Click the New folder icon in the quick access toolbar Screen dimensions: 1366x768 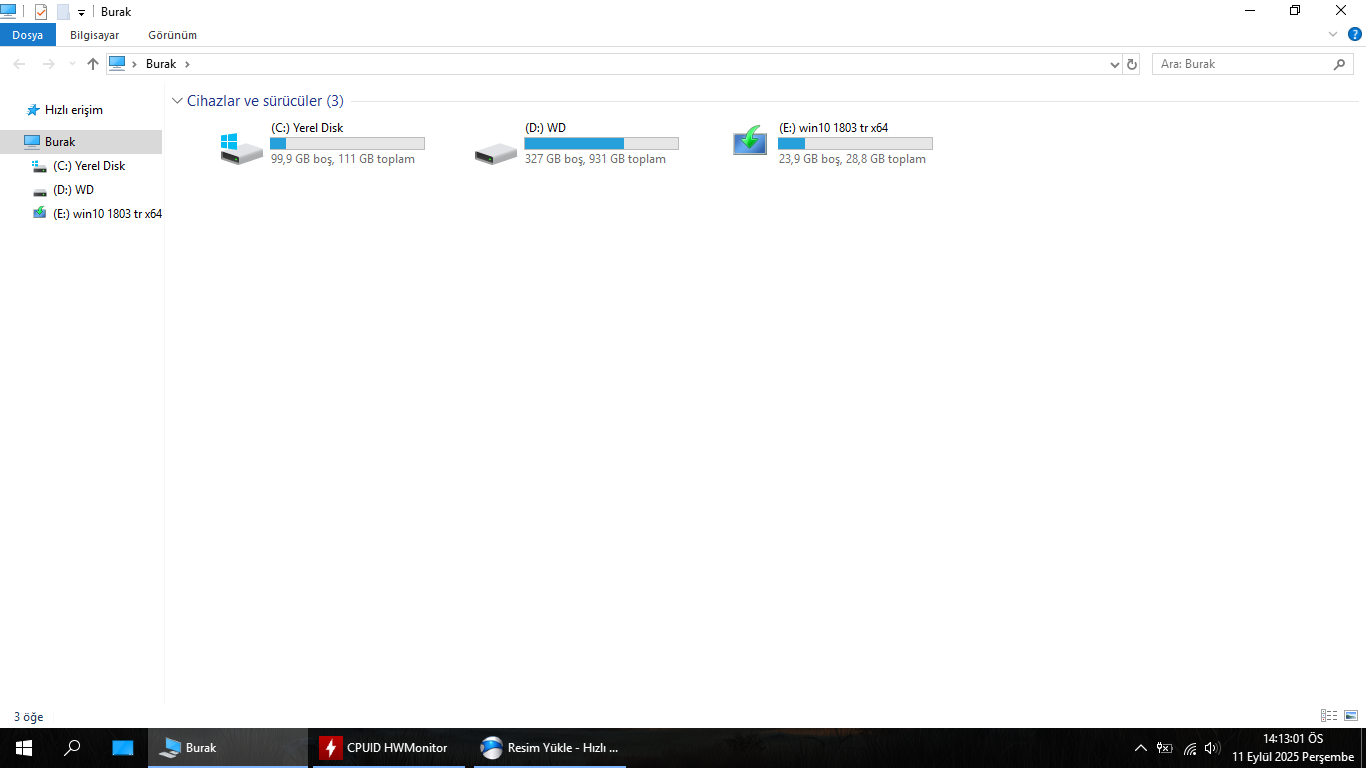[x=63, y=12]
